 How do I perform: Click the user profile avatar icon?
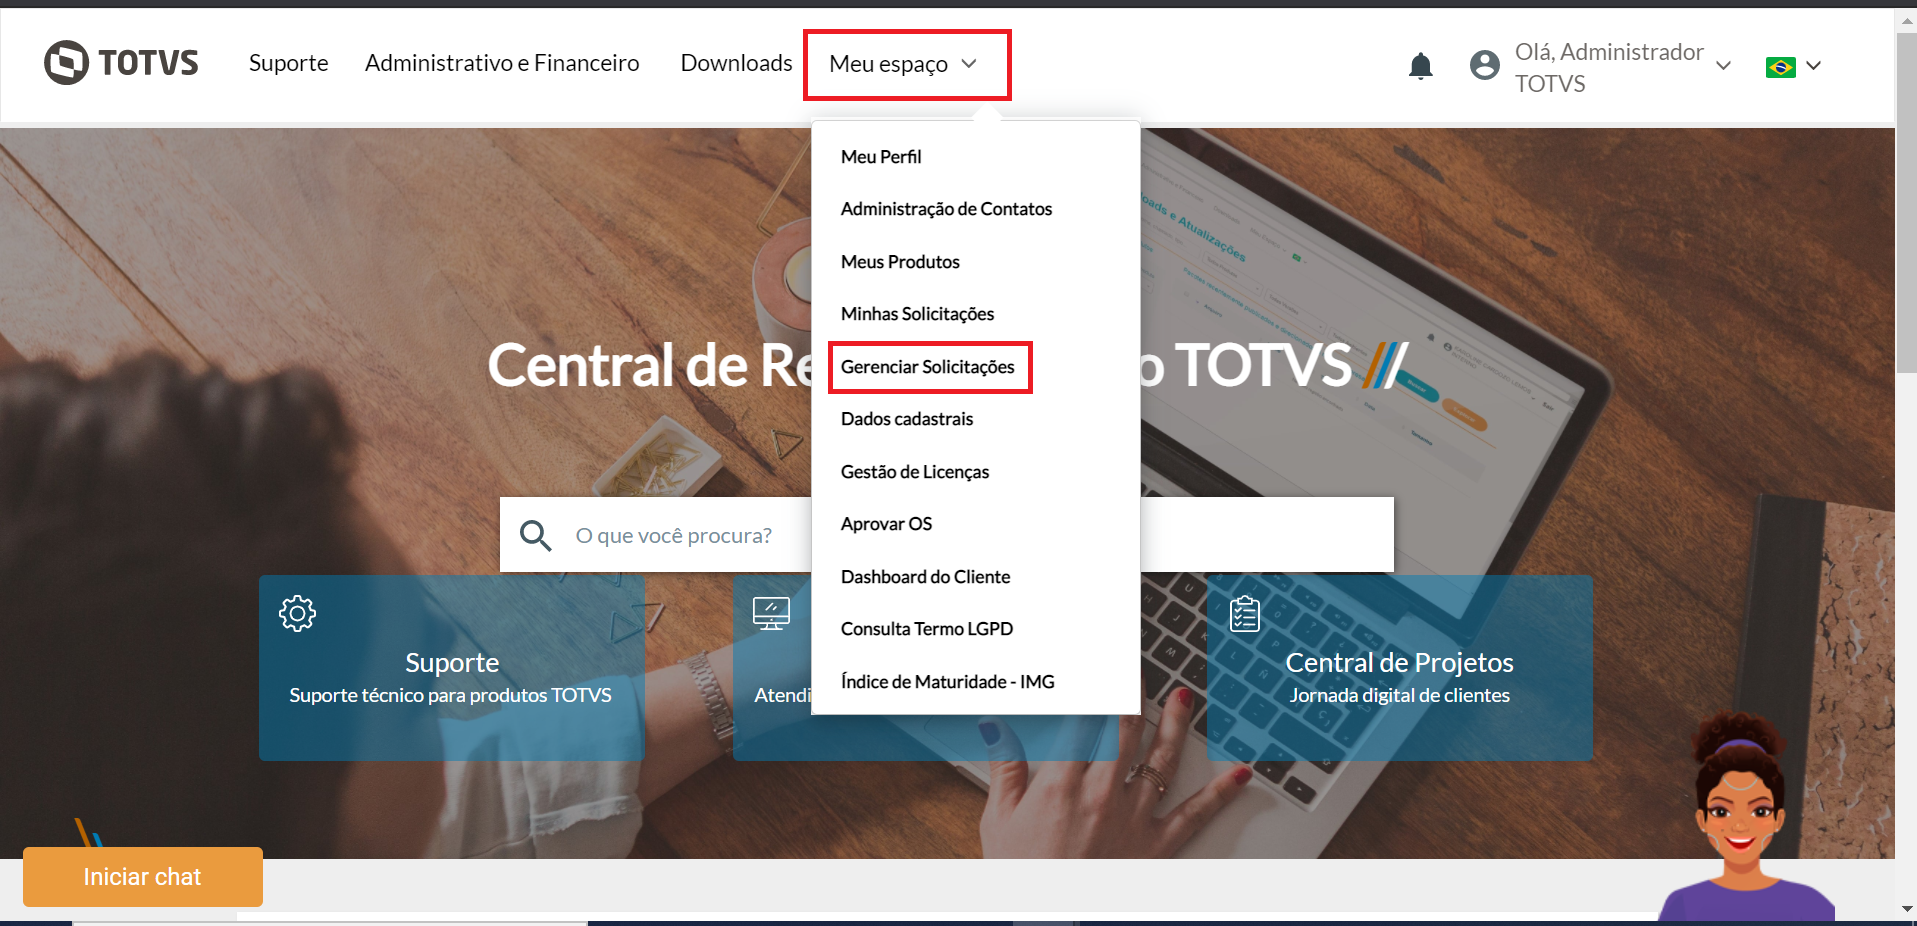(1484, 66)
